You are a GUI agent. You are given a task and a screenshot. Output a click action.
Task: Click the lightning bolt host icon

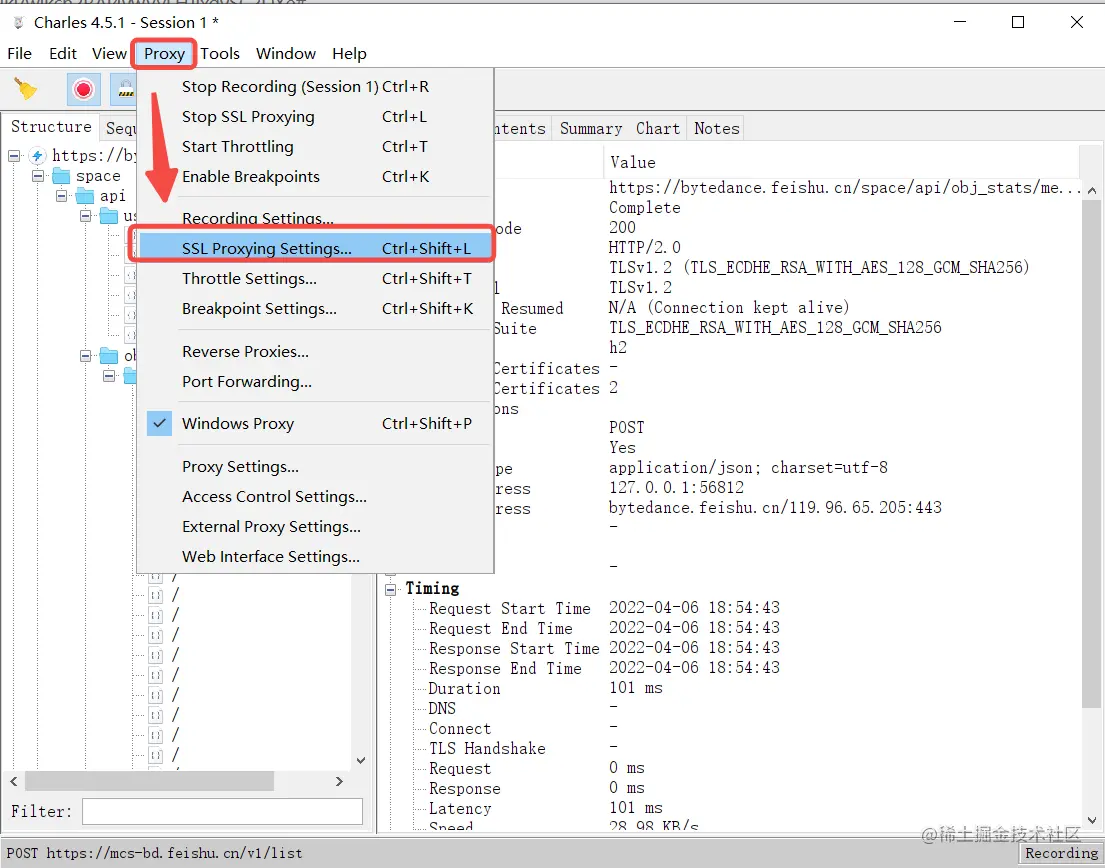tap(38, 156)
